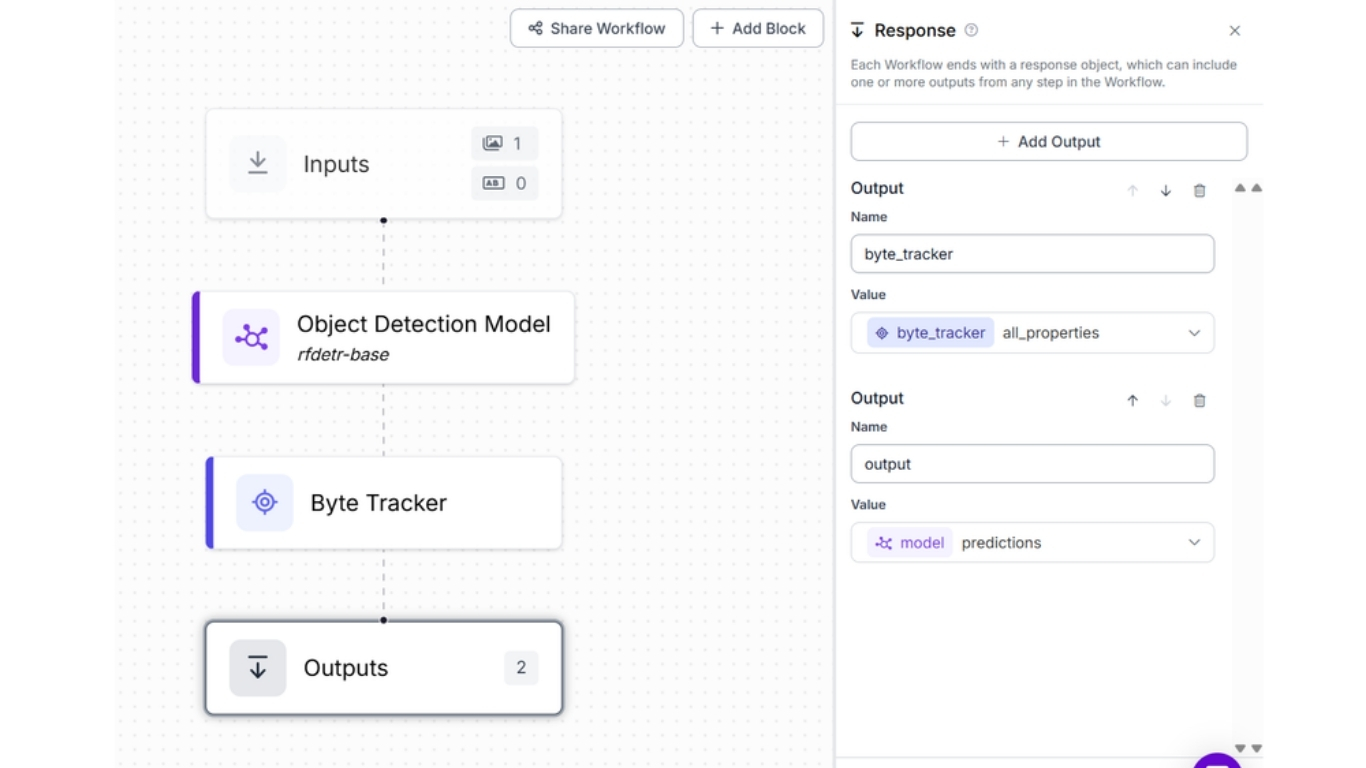Delete the second output named output

[x=1199, y=400]
